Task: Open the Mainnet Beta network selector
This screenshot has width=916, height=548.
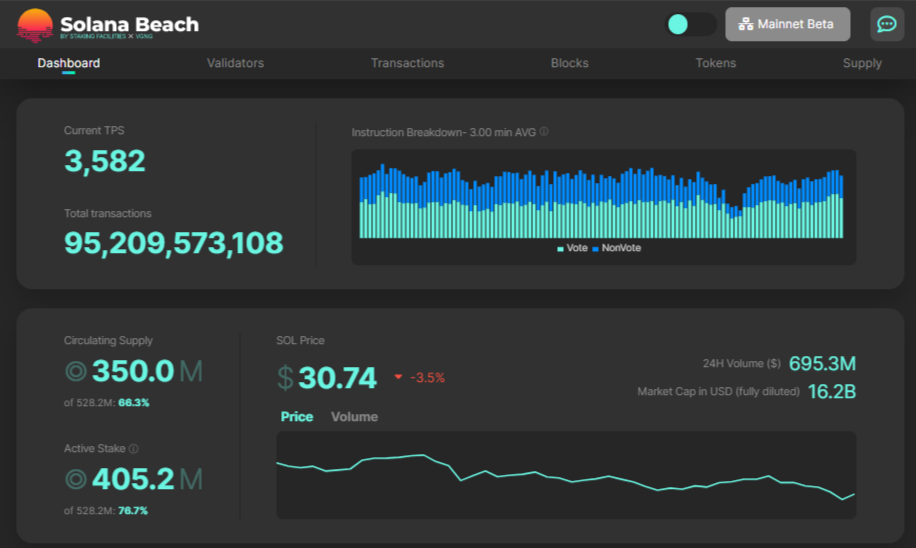Action: point(787,24)
